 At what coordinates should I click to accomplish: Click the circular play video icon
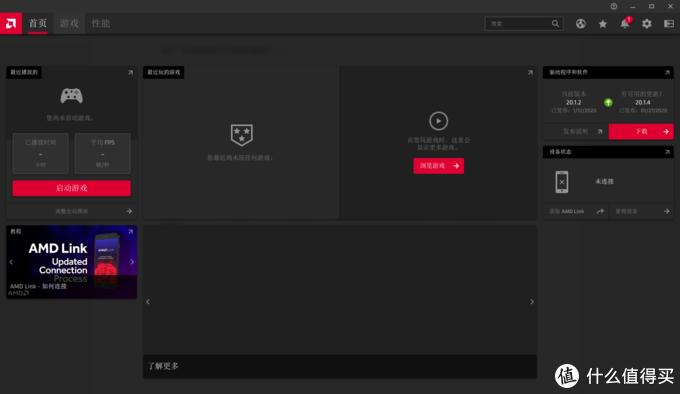[x=438, y=121]
